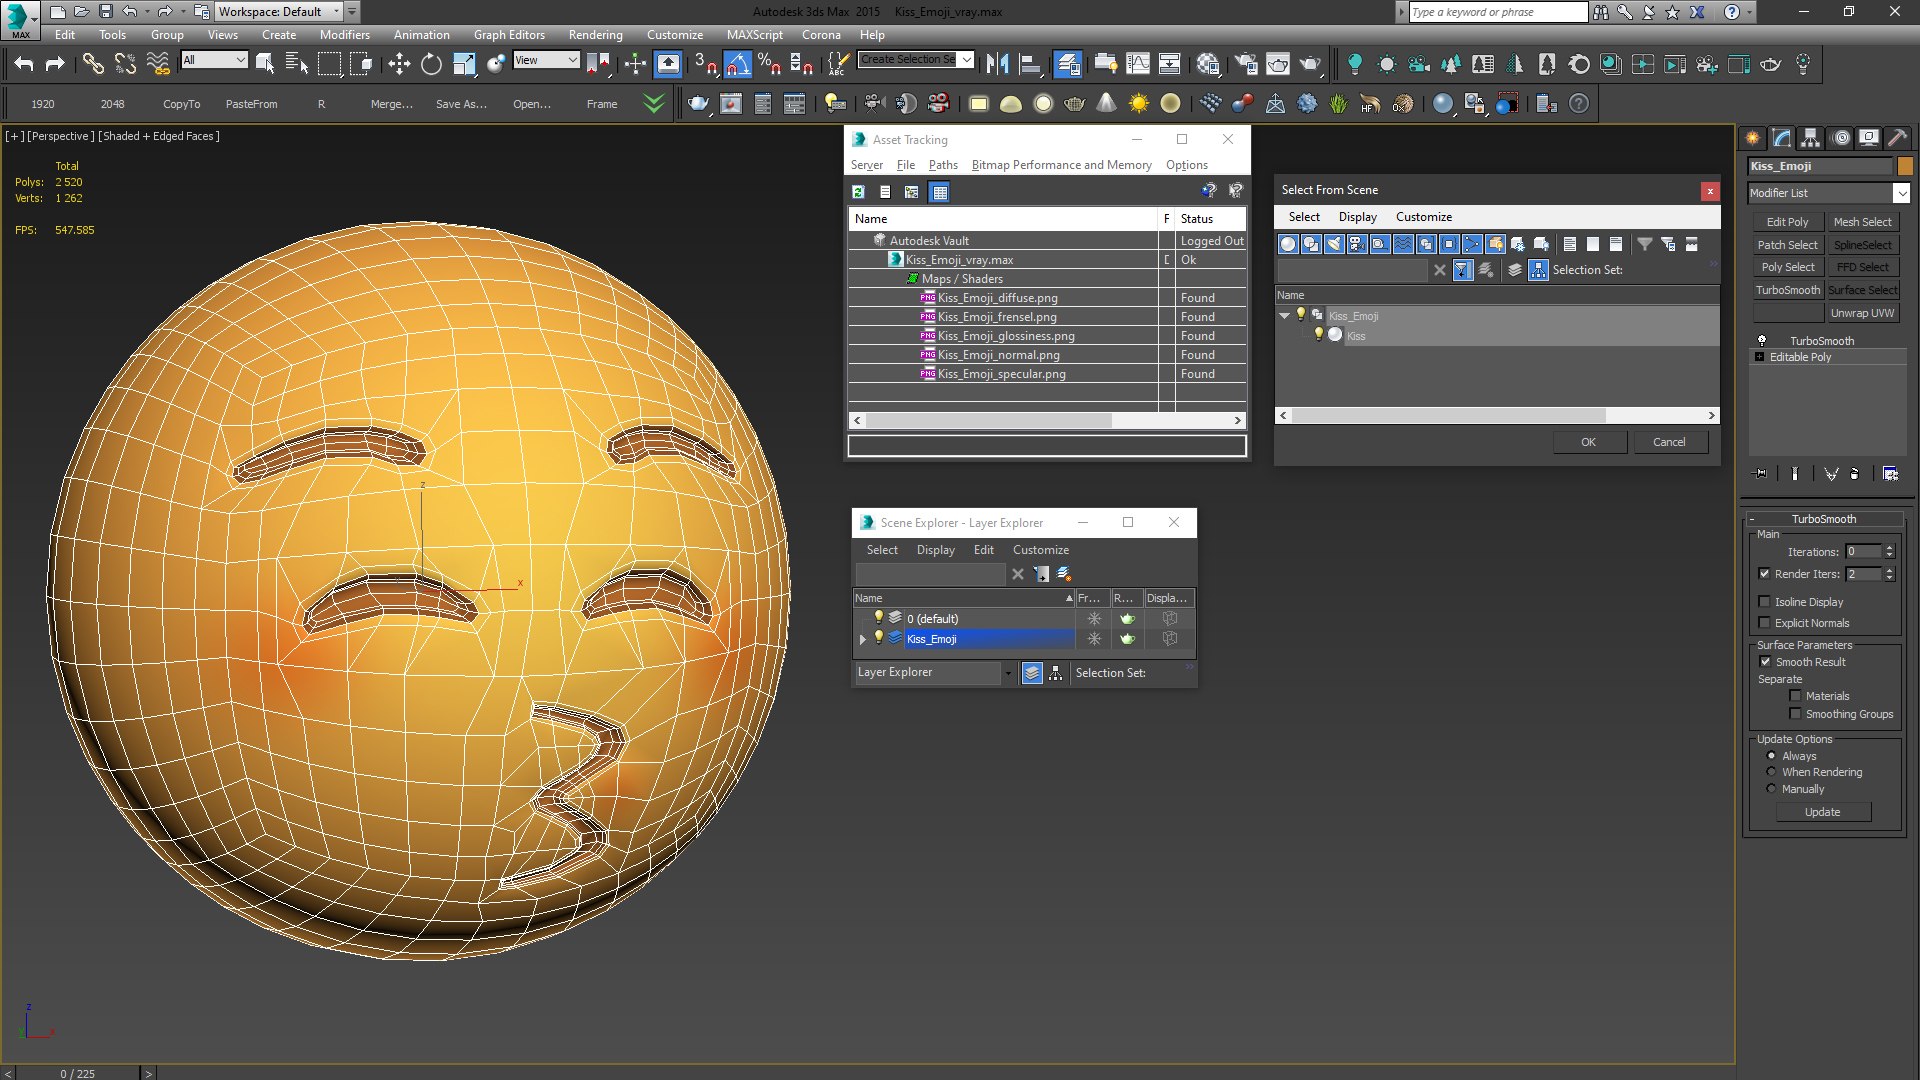This screenshot has width=1920, height=1080.
Task: Open the Display command panel tab
Action: [x=1868, y=138]
